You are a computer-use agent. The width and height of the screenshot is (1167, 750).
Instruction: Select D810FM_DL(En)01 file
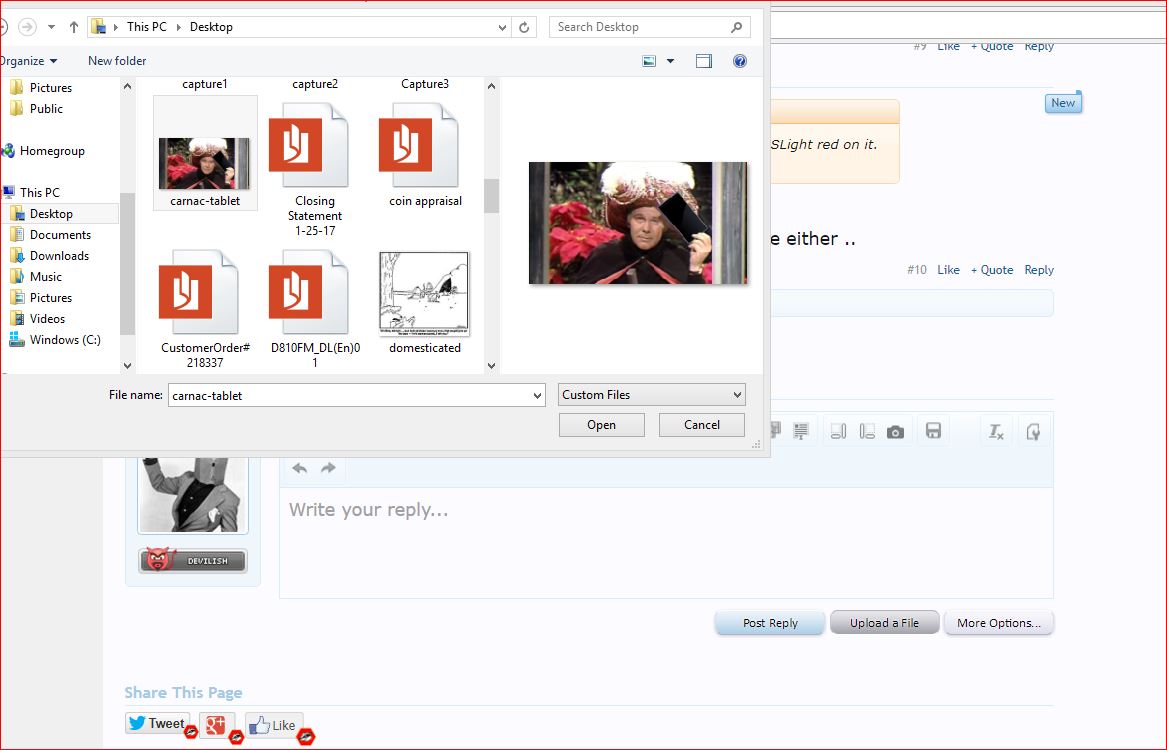tap(315, 309)
